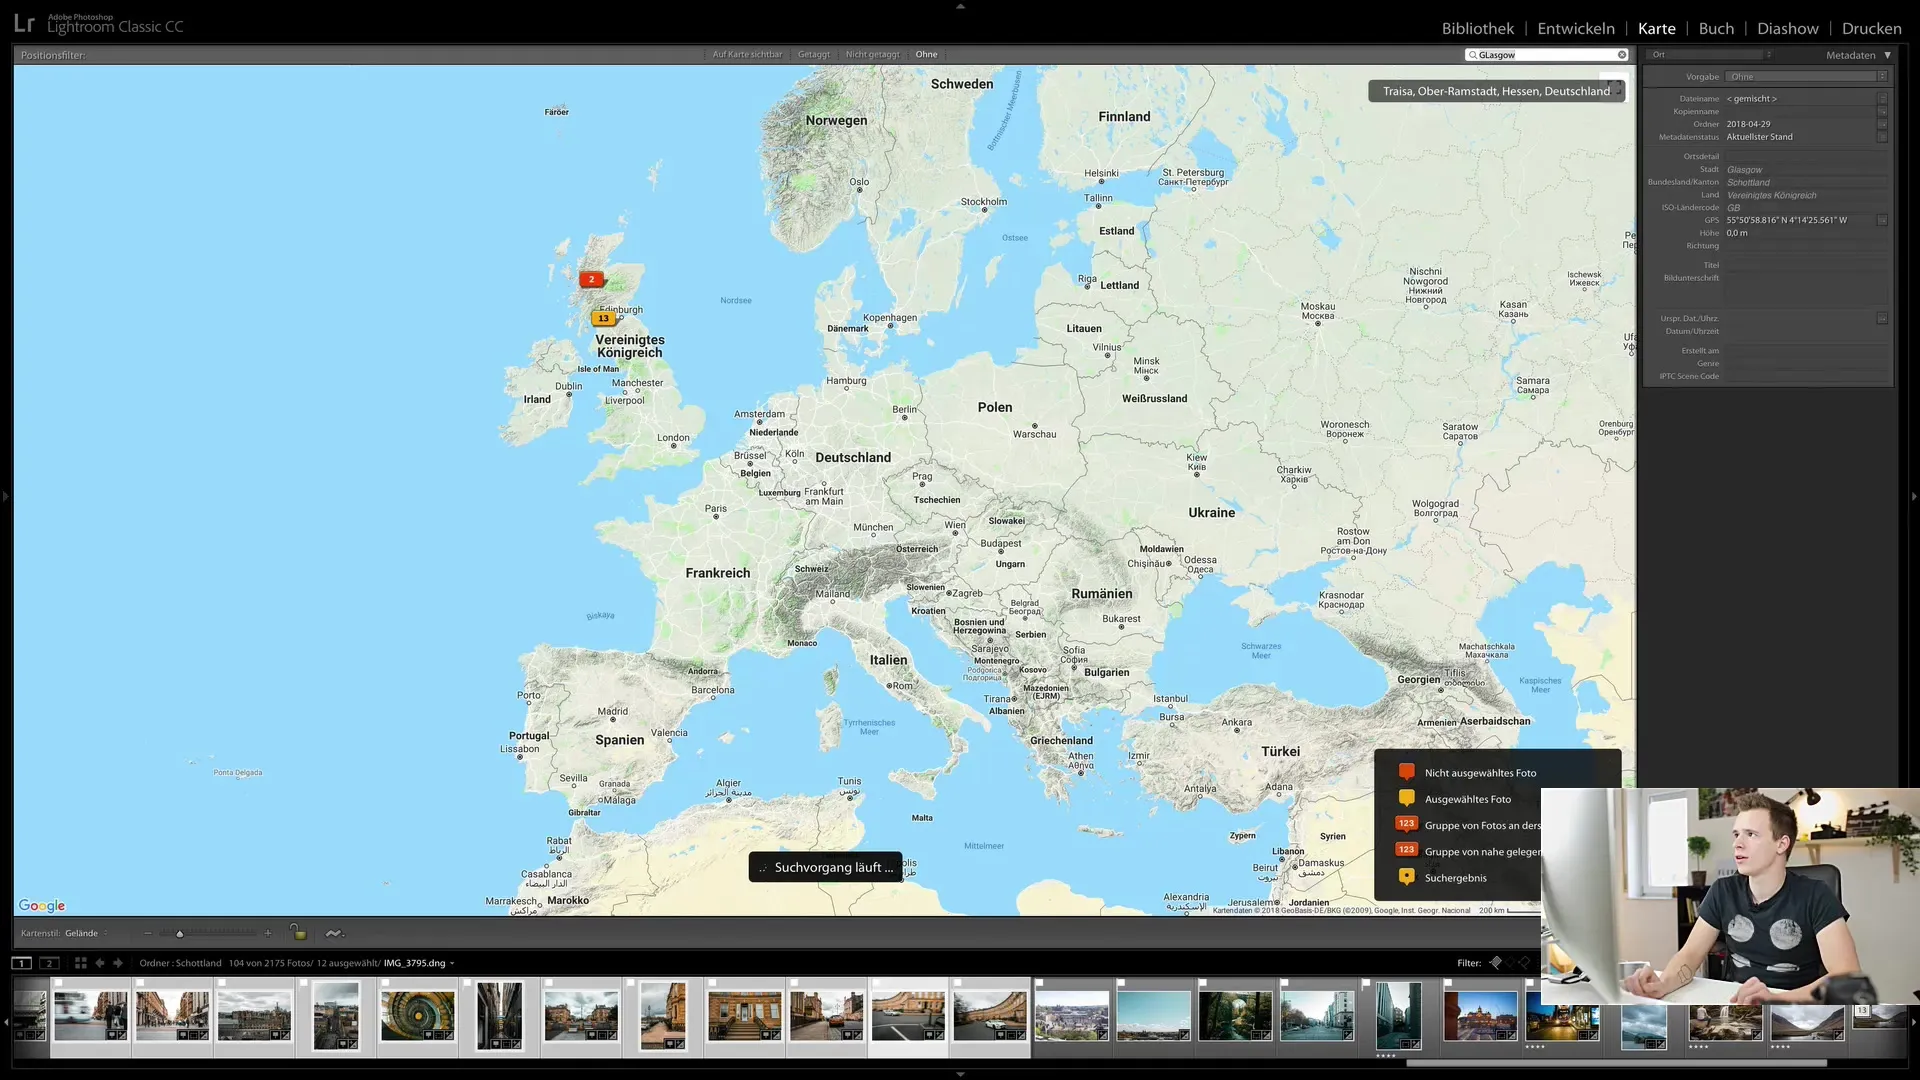The width and height of the screenshot is (1920, 1080).
Task: Go back with filmstrip left arrow
Action: coord(100,963)
